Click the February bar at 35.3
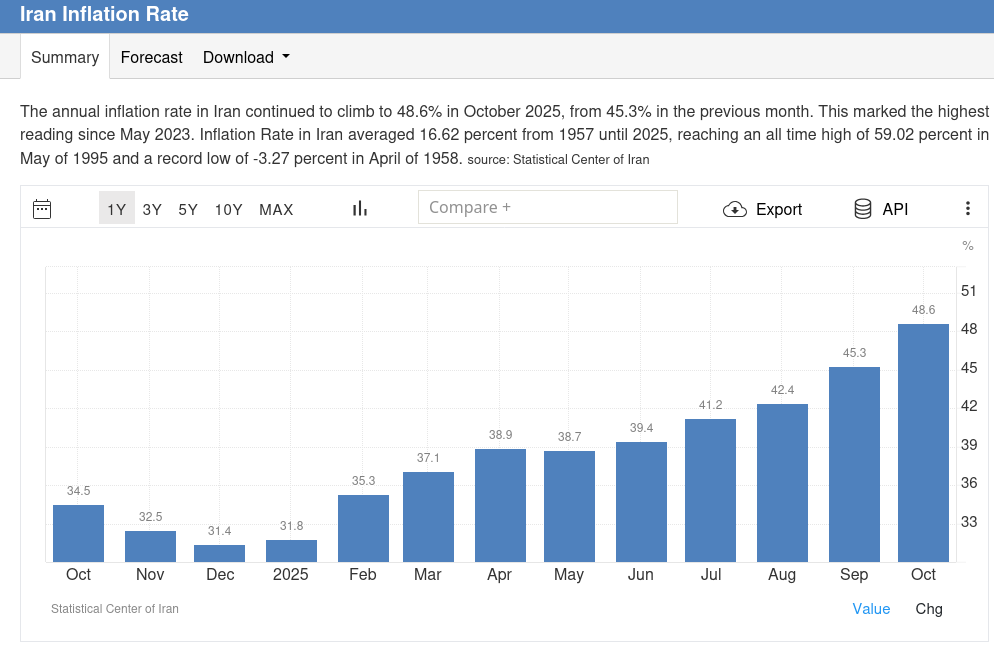Screen dimensions: 994x649 point(363,529)
